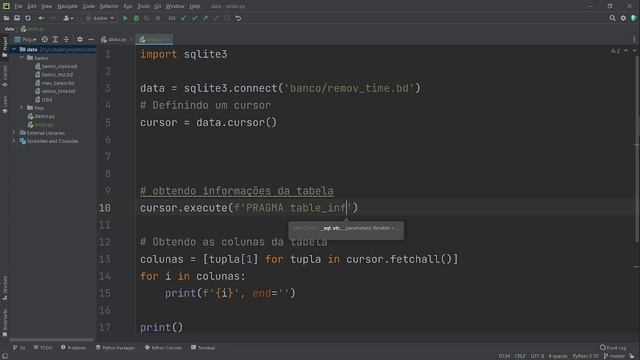The height and width of the screenshot is (360, 640).
Task: Click the Expand All icon in Project panel
Action: pos(55,39)
